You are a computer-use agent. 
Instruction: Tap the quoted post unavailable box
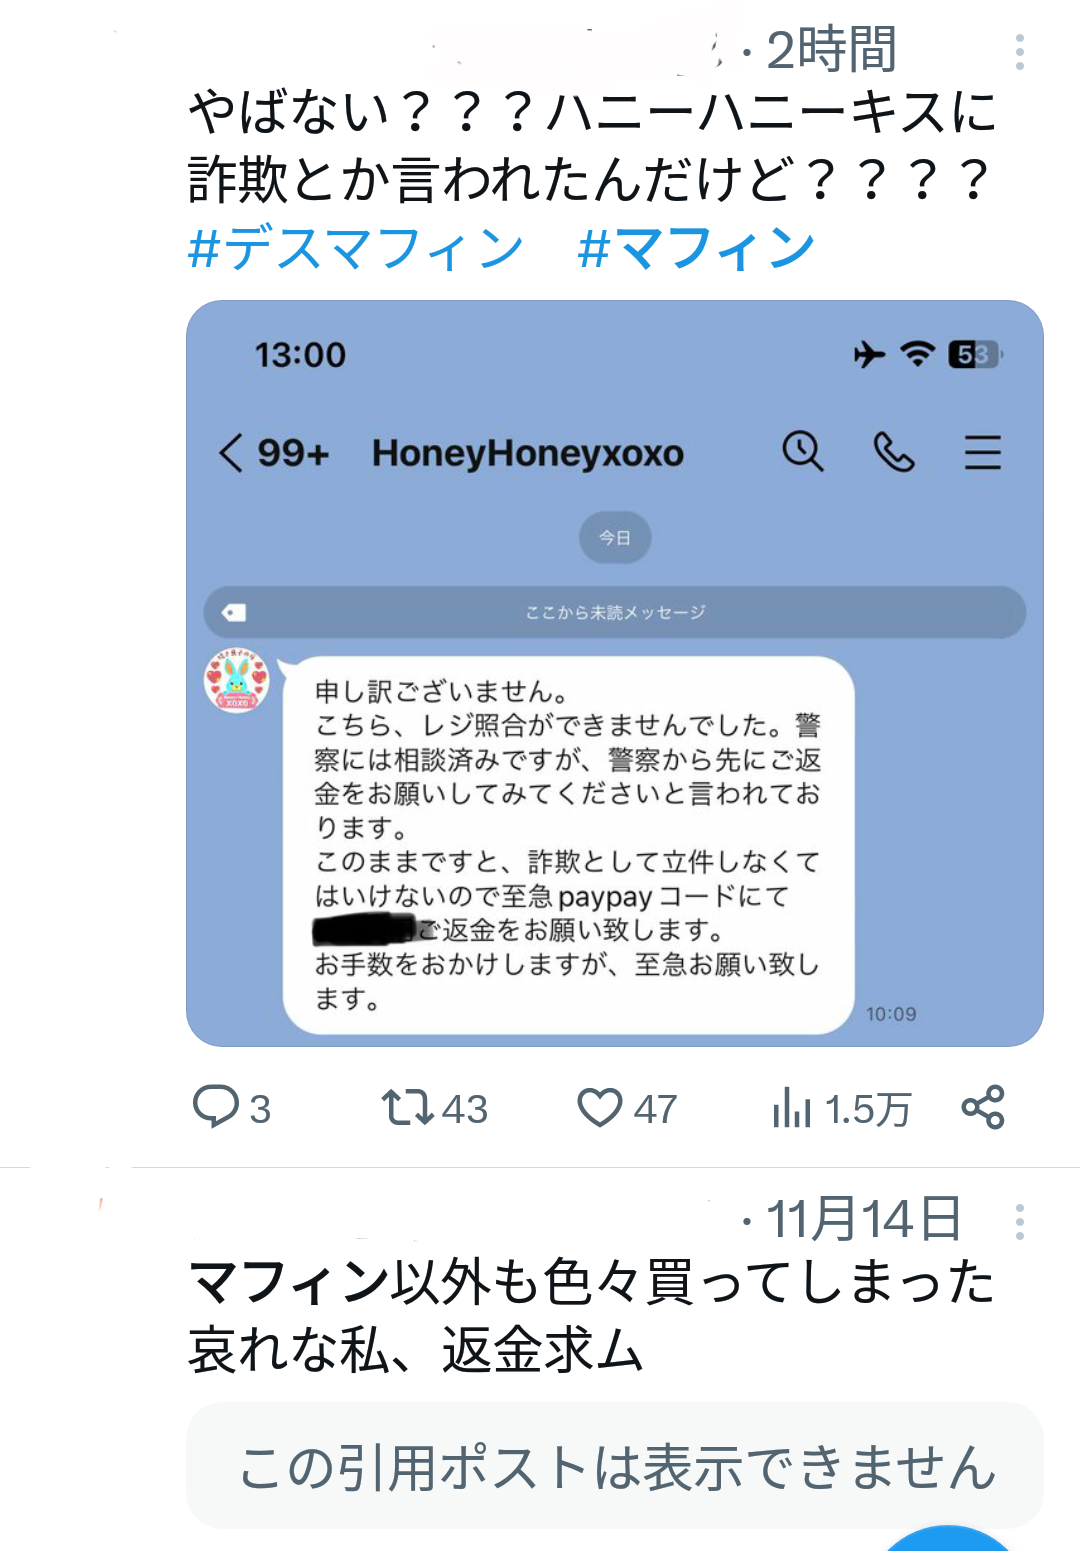(615, 1465)
